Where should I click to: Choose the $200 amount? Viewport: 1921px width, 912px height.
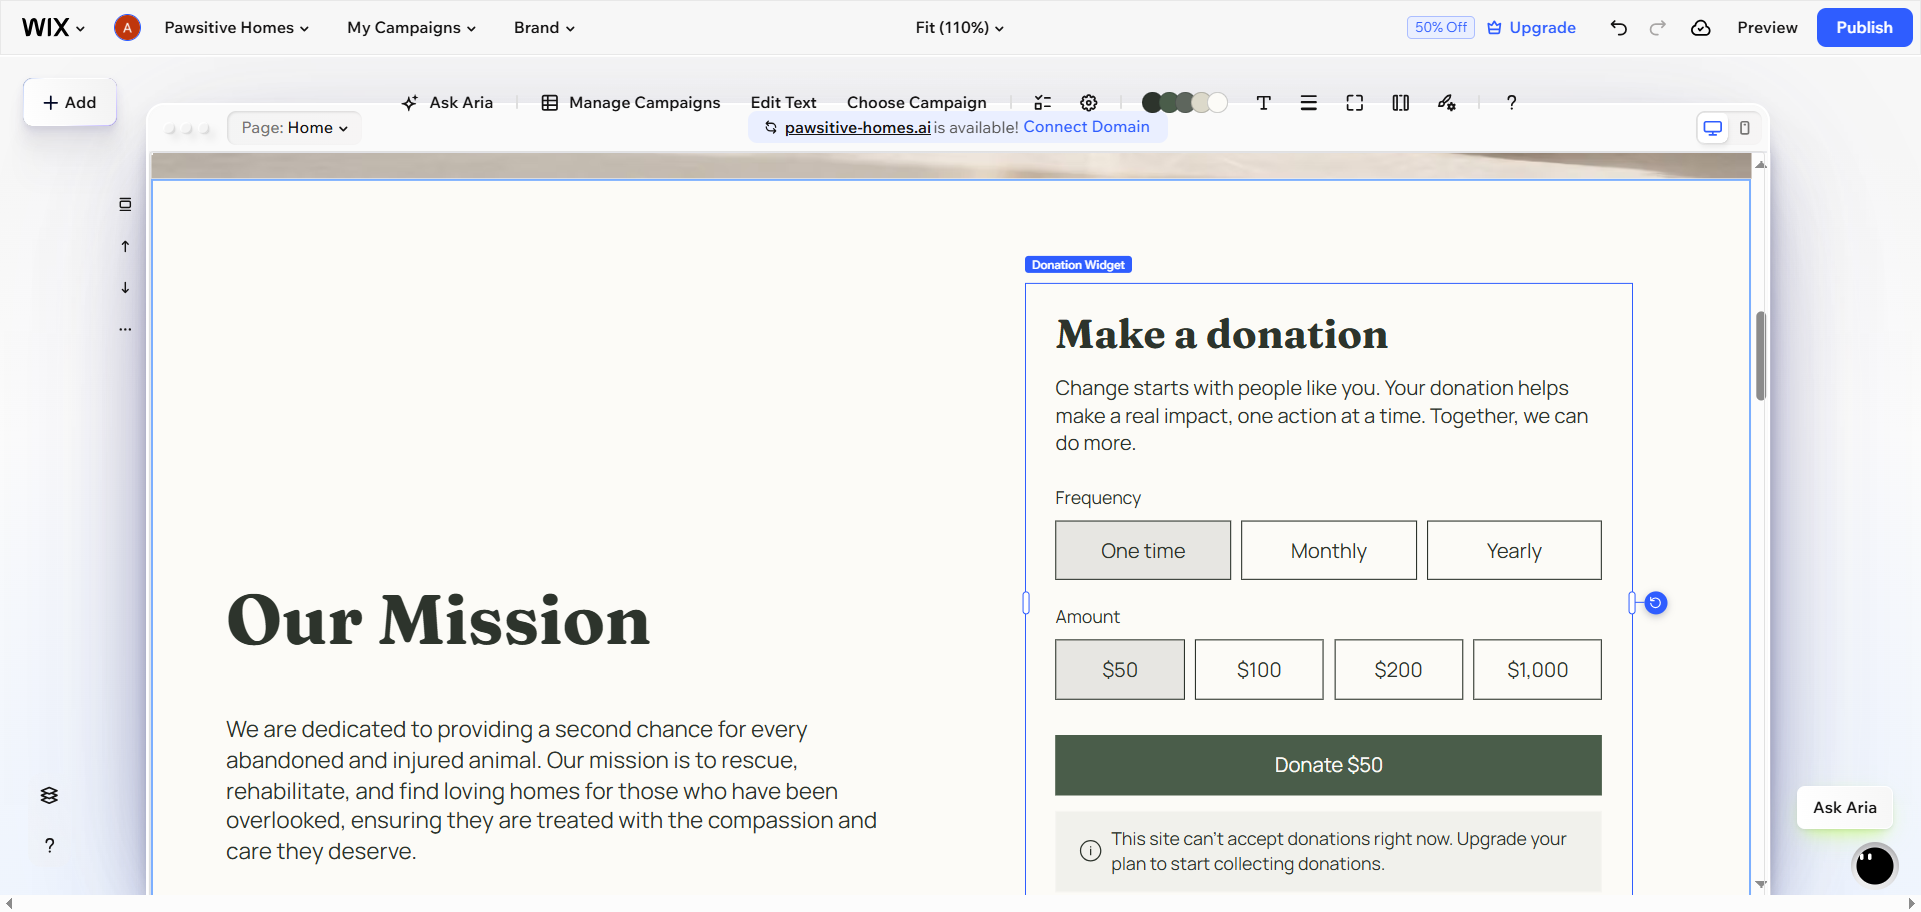pos(1398,669)
